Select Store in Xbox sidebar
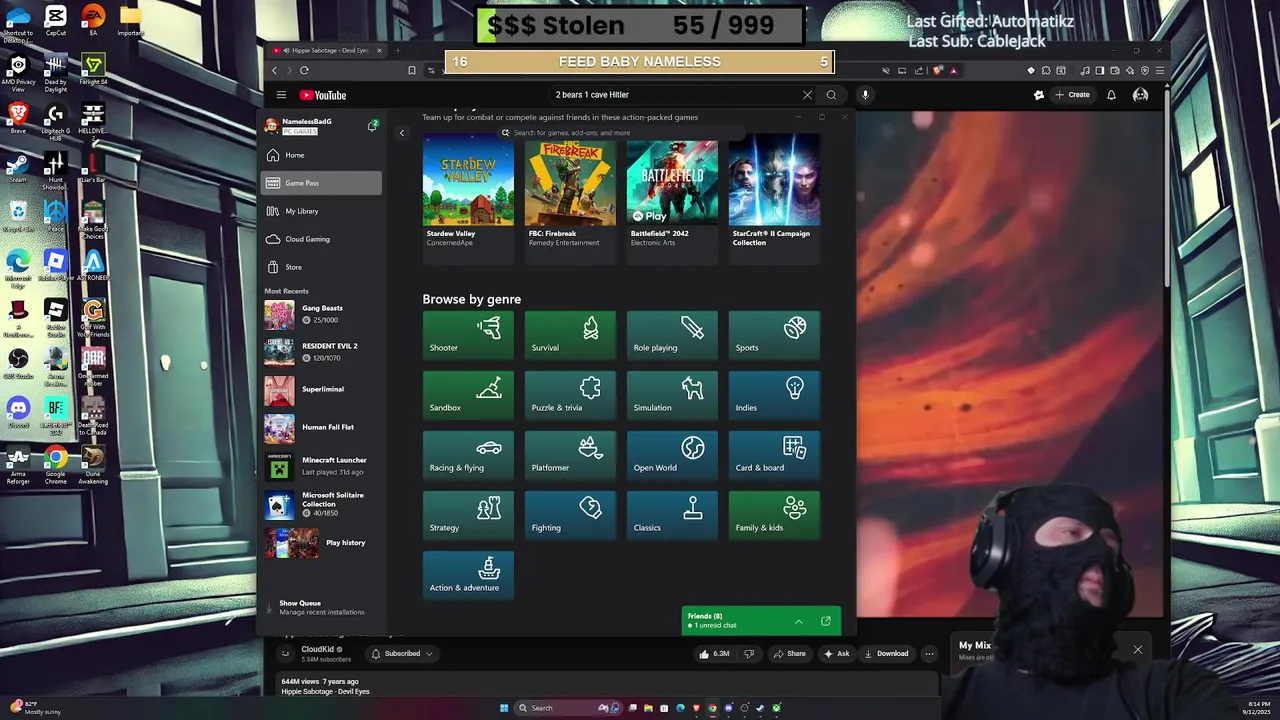 [x=321, y=267]
